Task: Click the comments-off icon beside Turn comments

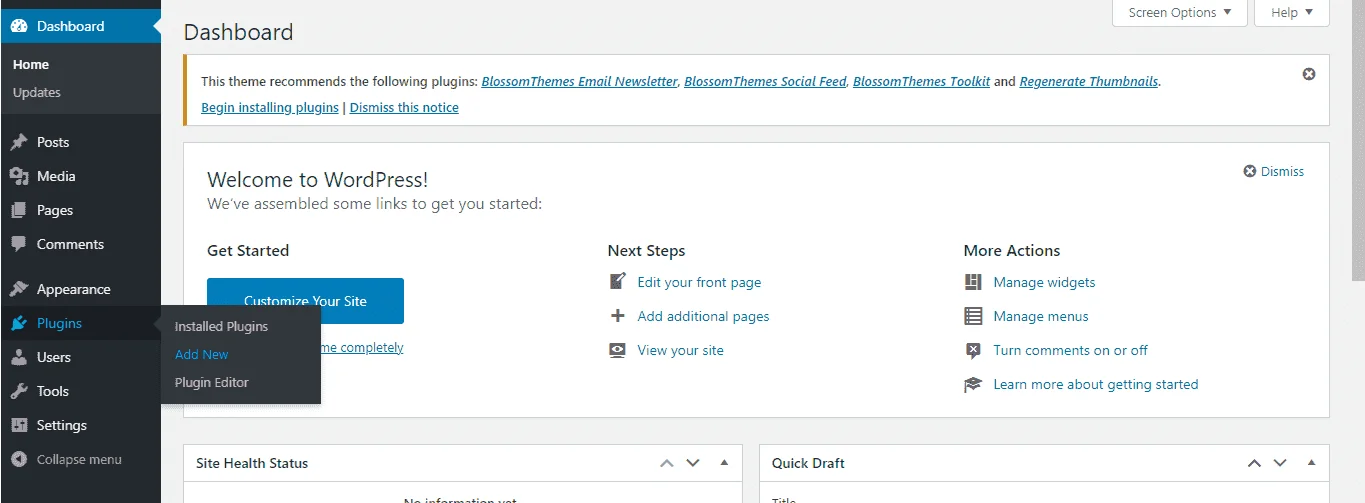Action: click(x=973, y=350)
